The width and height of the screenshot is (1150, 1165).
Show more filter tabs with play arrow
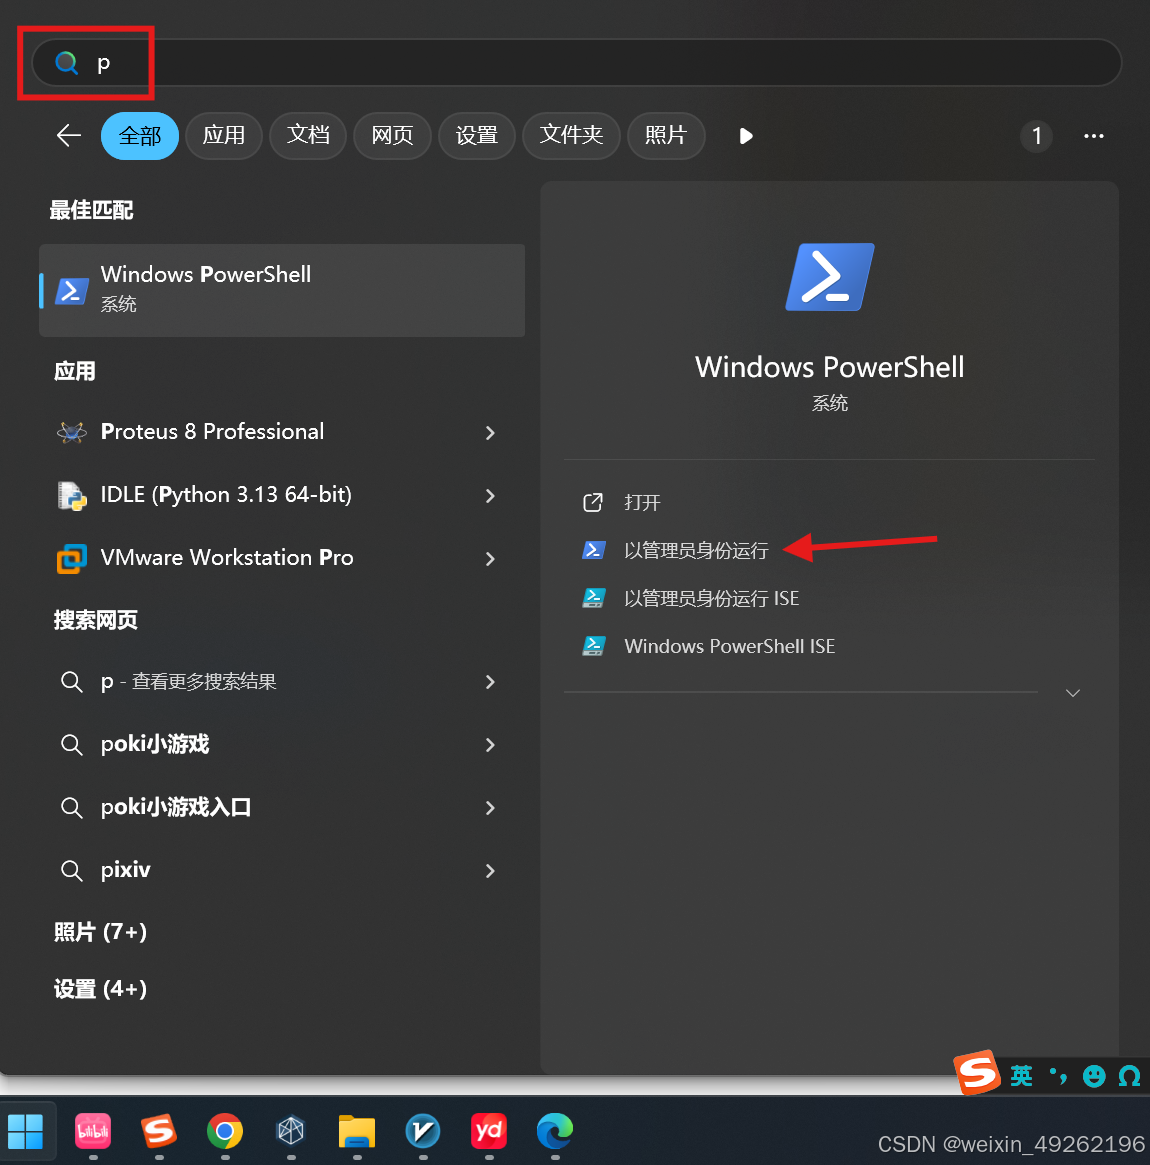[746, 136]
